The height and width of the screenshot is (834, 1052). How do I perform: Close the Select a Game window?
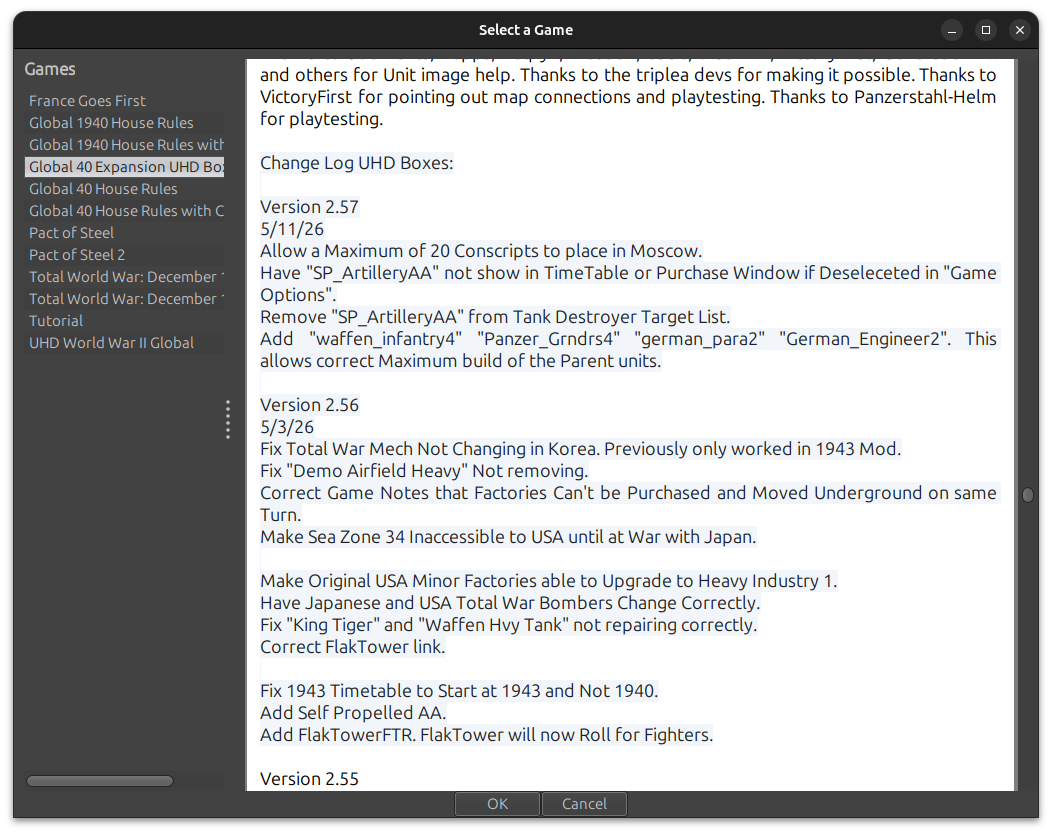tap(1020, 30)
